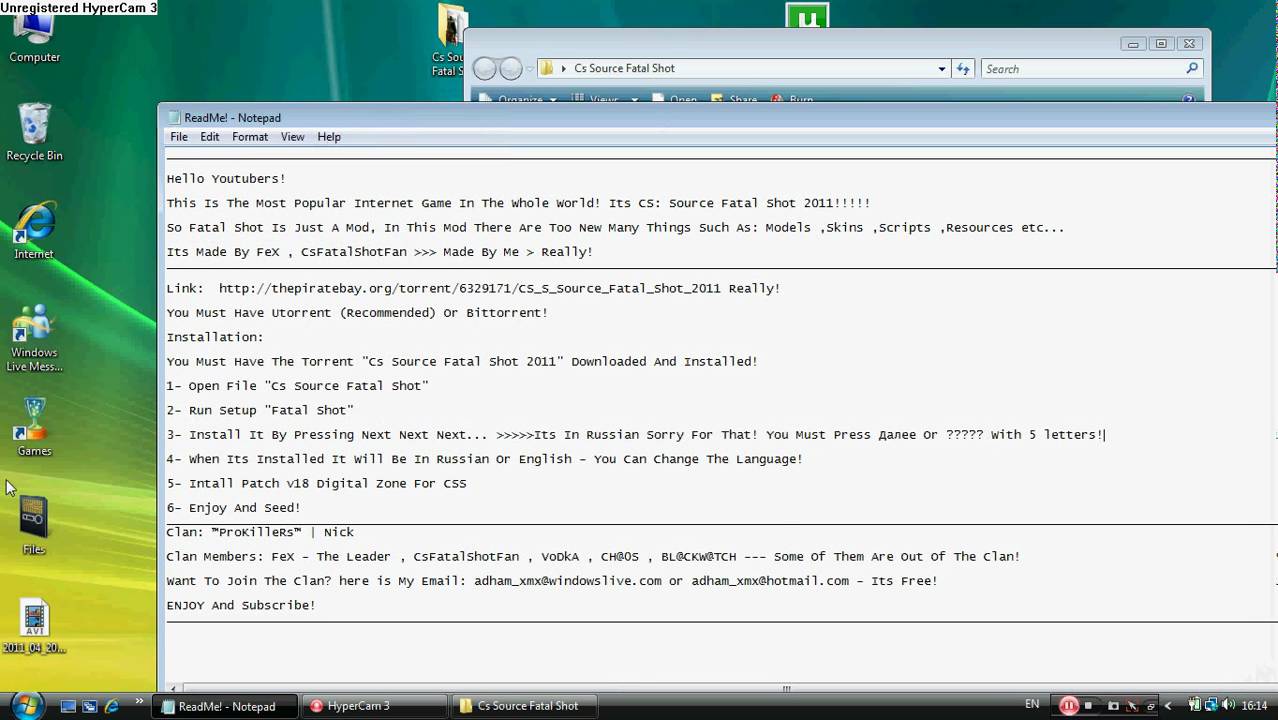The image size is (1278, 720).
Task: Stop HyperCam recording from taskbar toolbar
Action: (1088, 706)
